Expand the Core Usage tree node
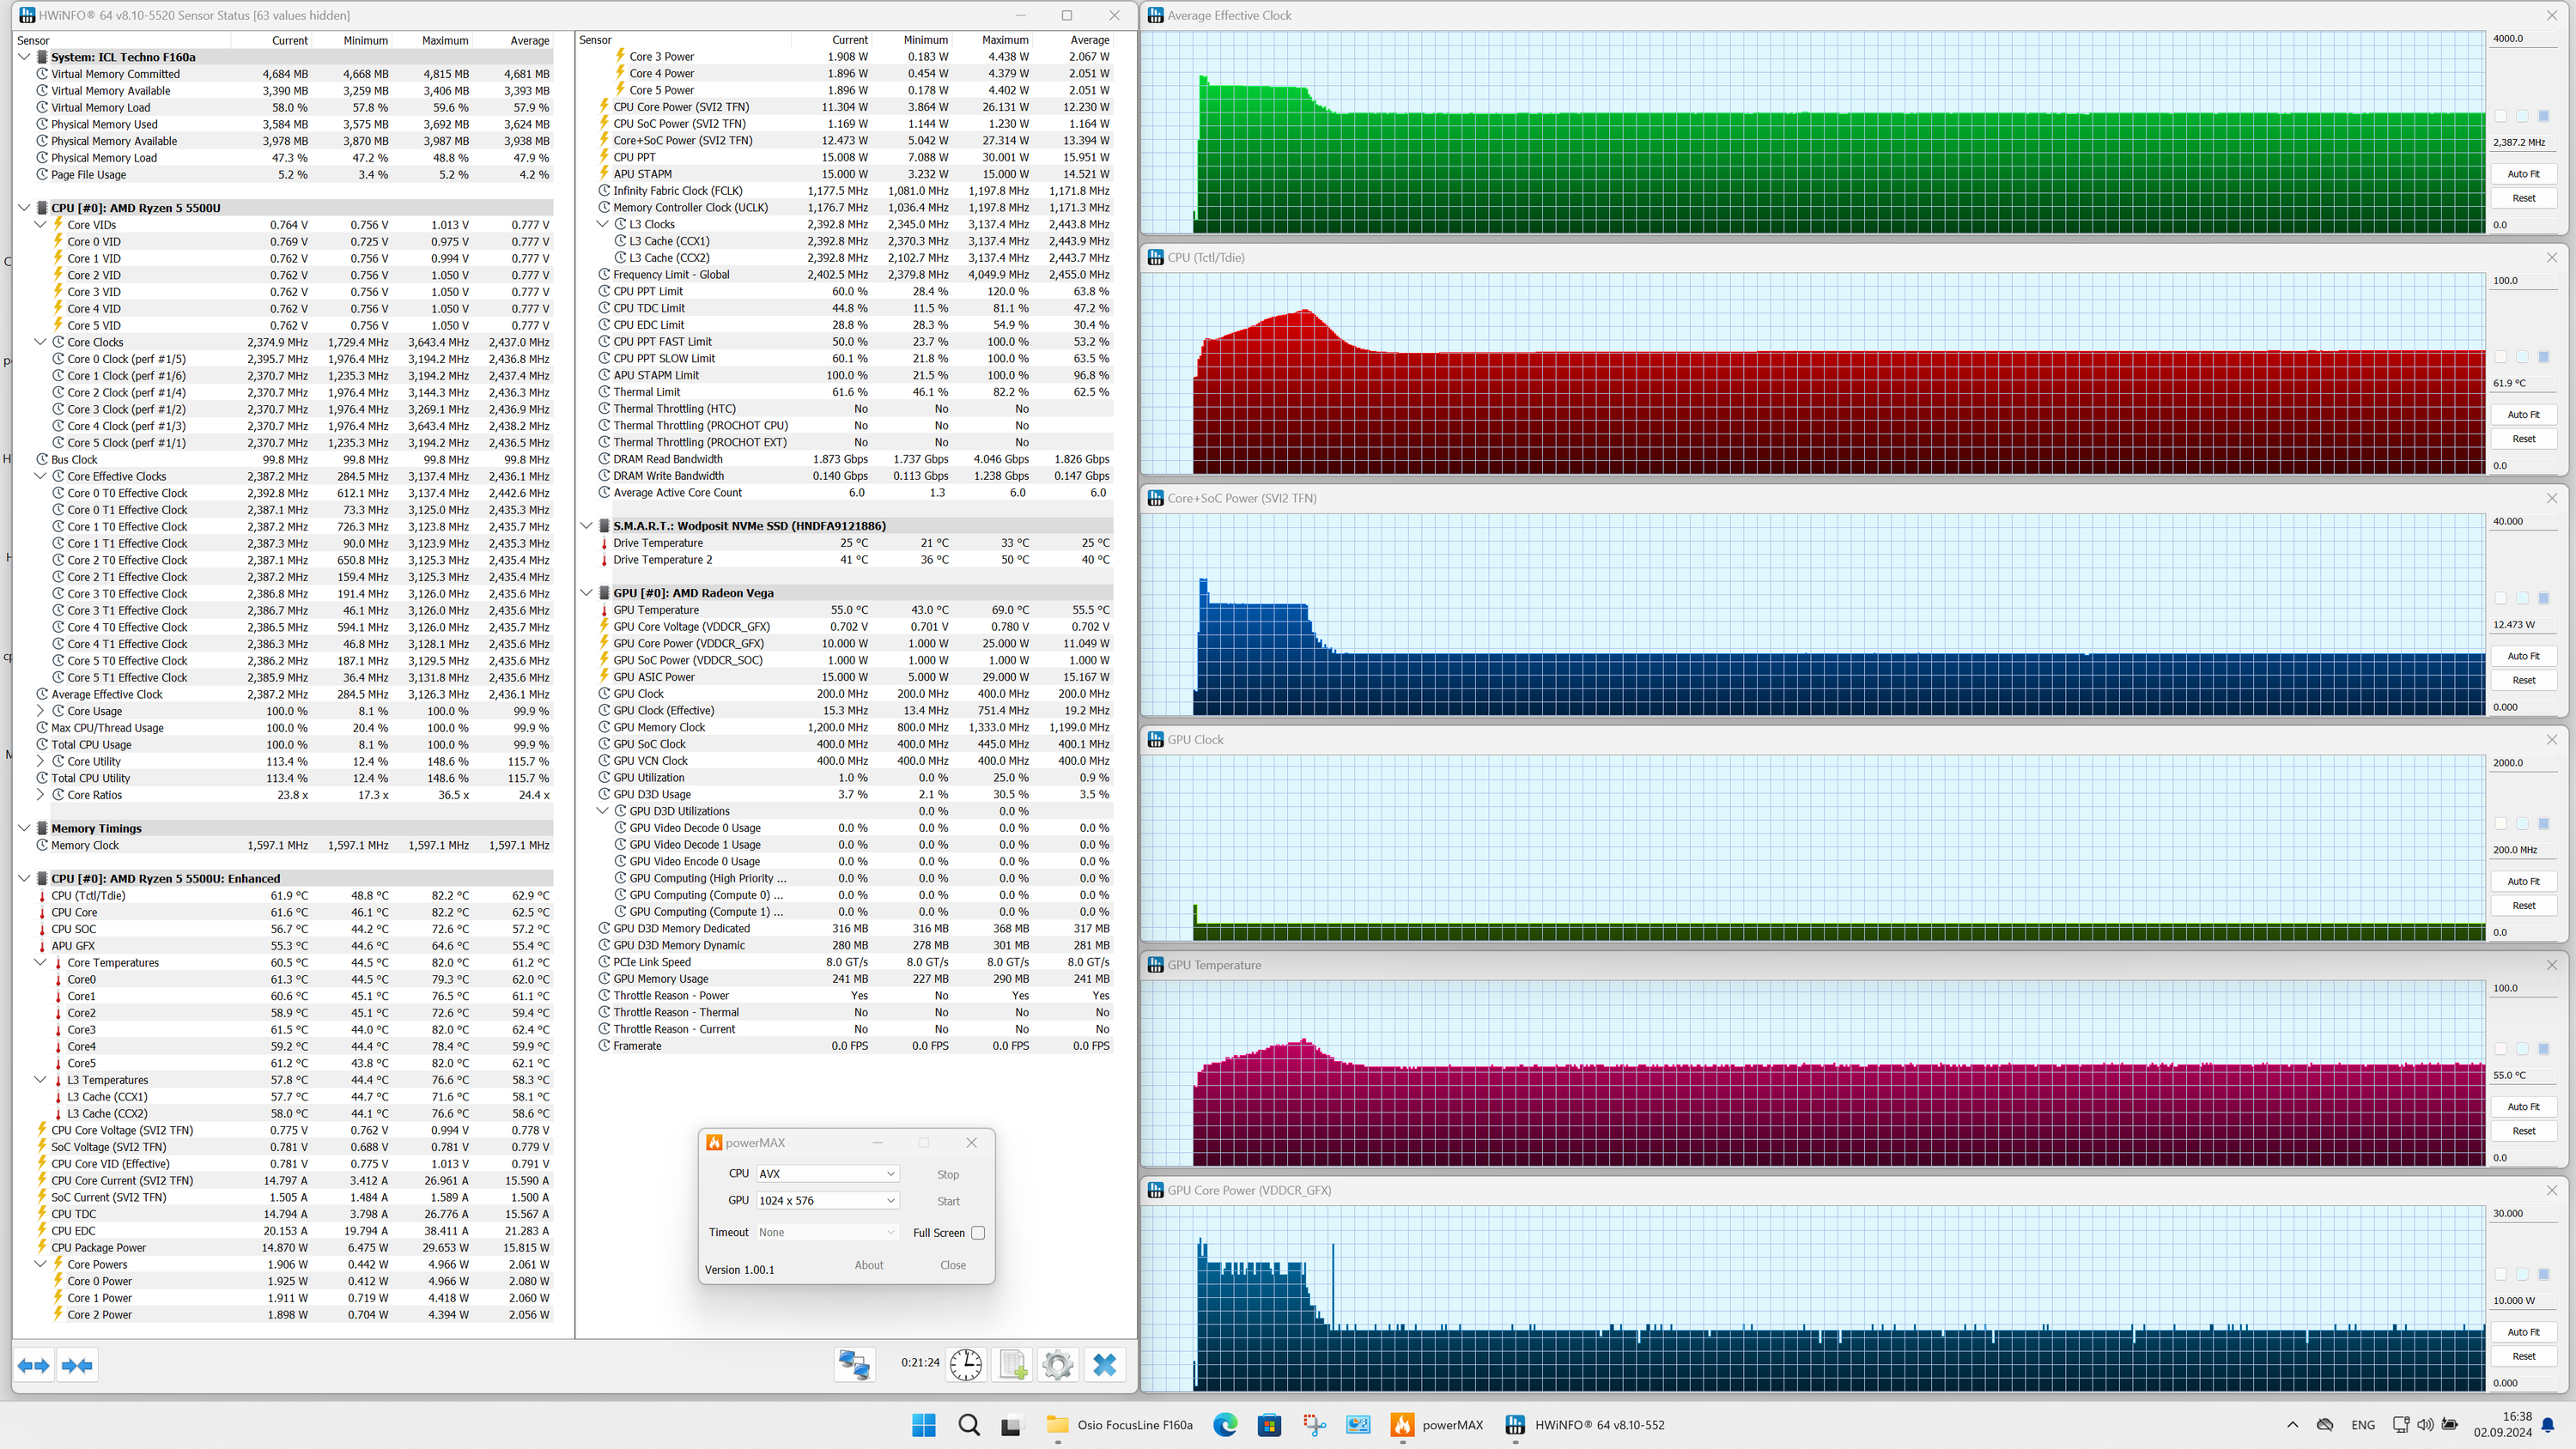 click(41, 711)
